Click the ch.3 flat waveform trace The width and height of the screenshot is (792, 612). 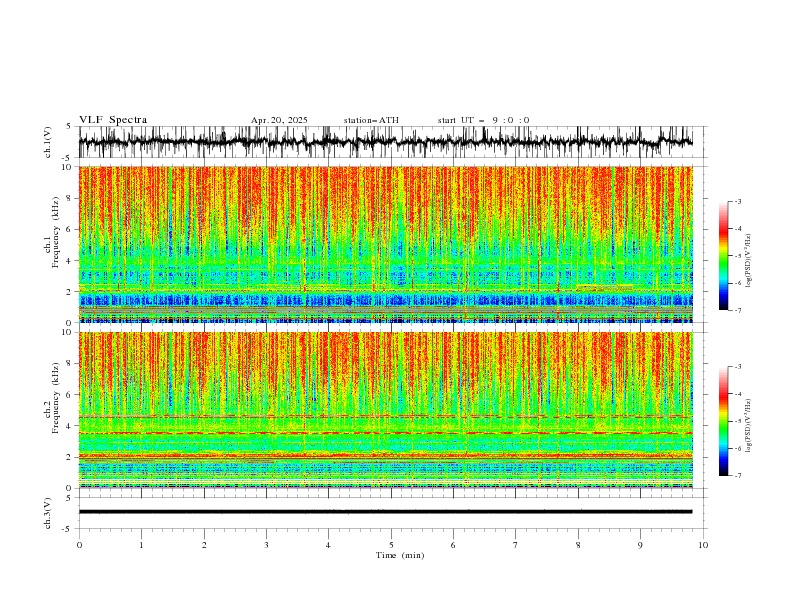click(x=385, y=512)
